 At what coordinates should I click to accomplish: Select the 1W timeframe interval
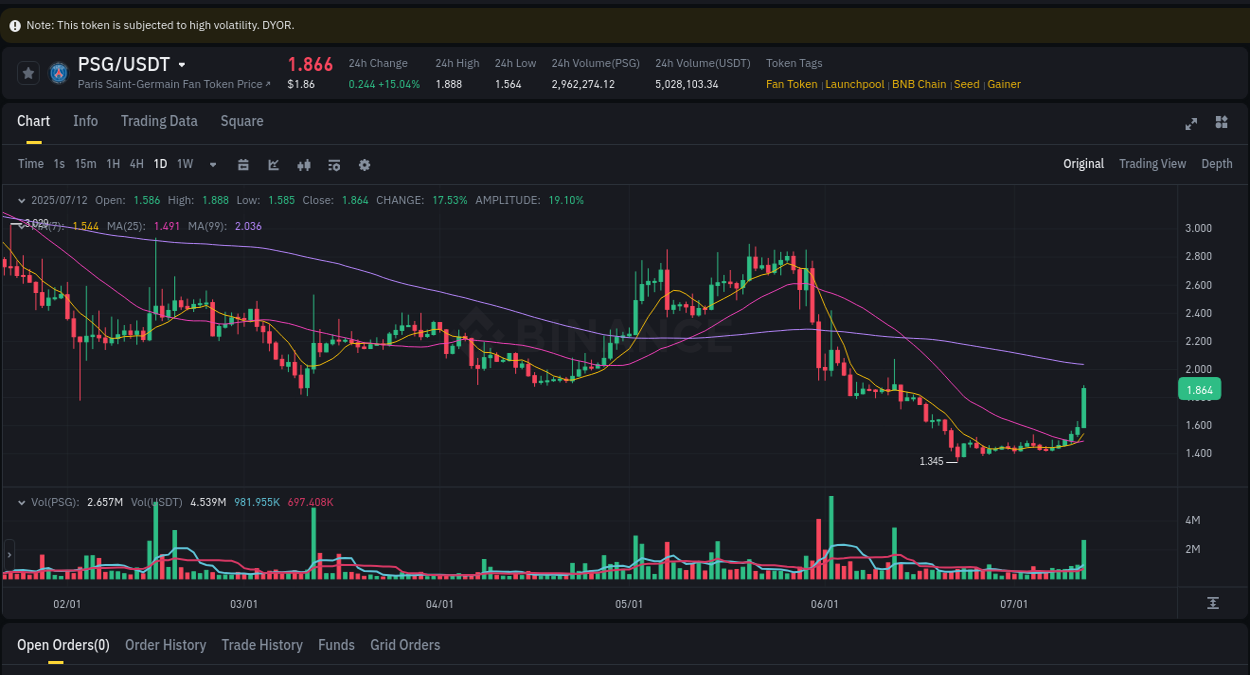click(184, 163)
